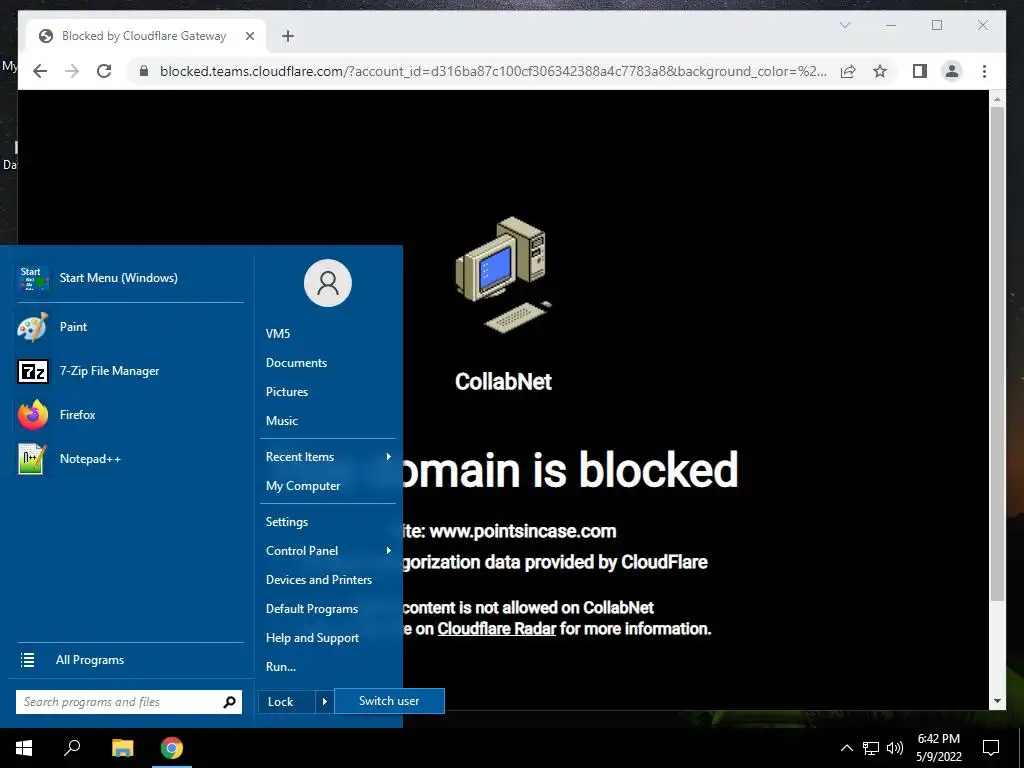Click the Search programs and files box

[129, 702]
